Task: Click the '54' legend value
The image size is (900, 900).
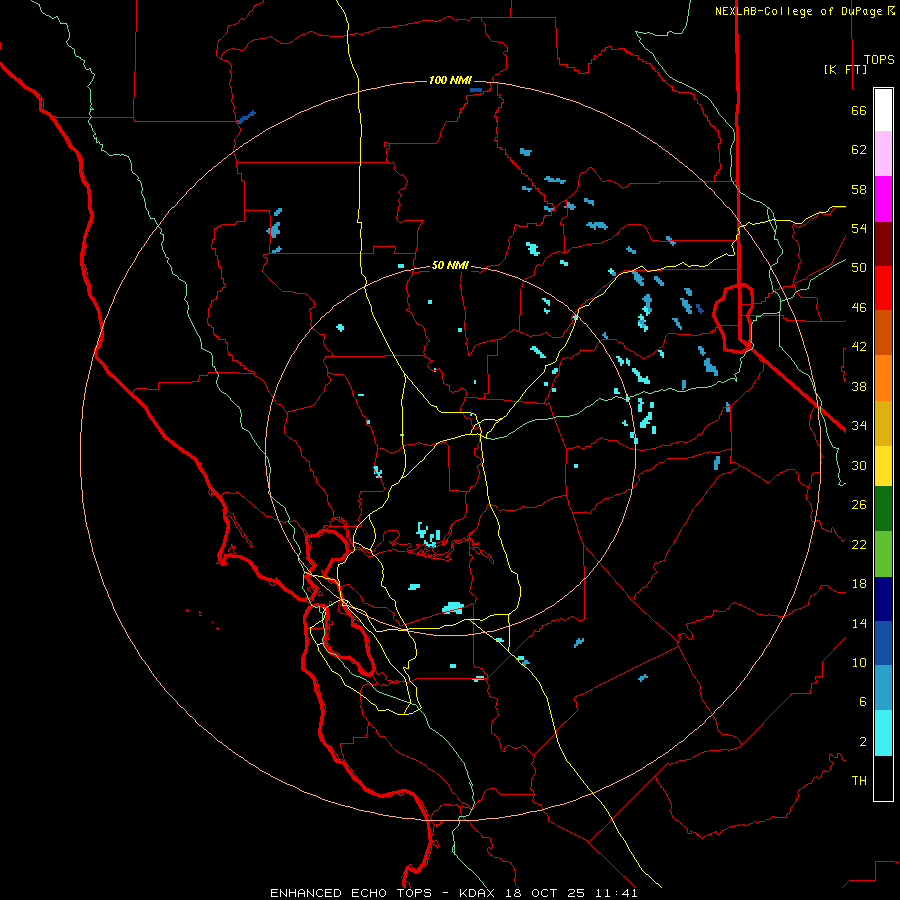Action: coord(859,228)
